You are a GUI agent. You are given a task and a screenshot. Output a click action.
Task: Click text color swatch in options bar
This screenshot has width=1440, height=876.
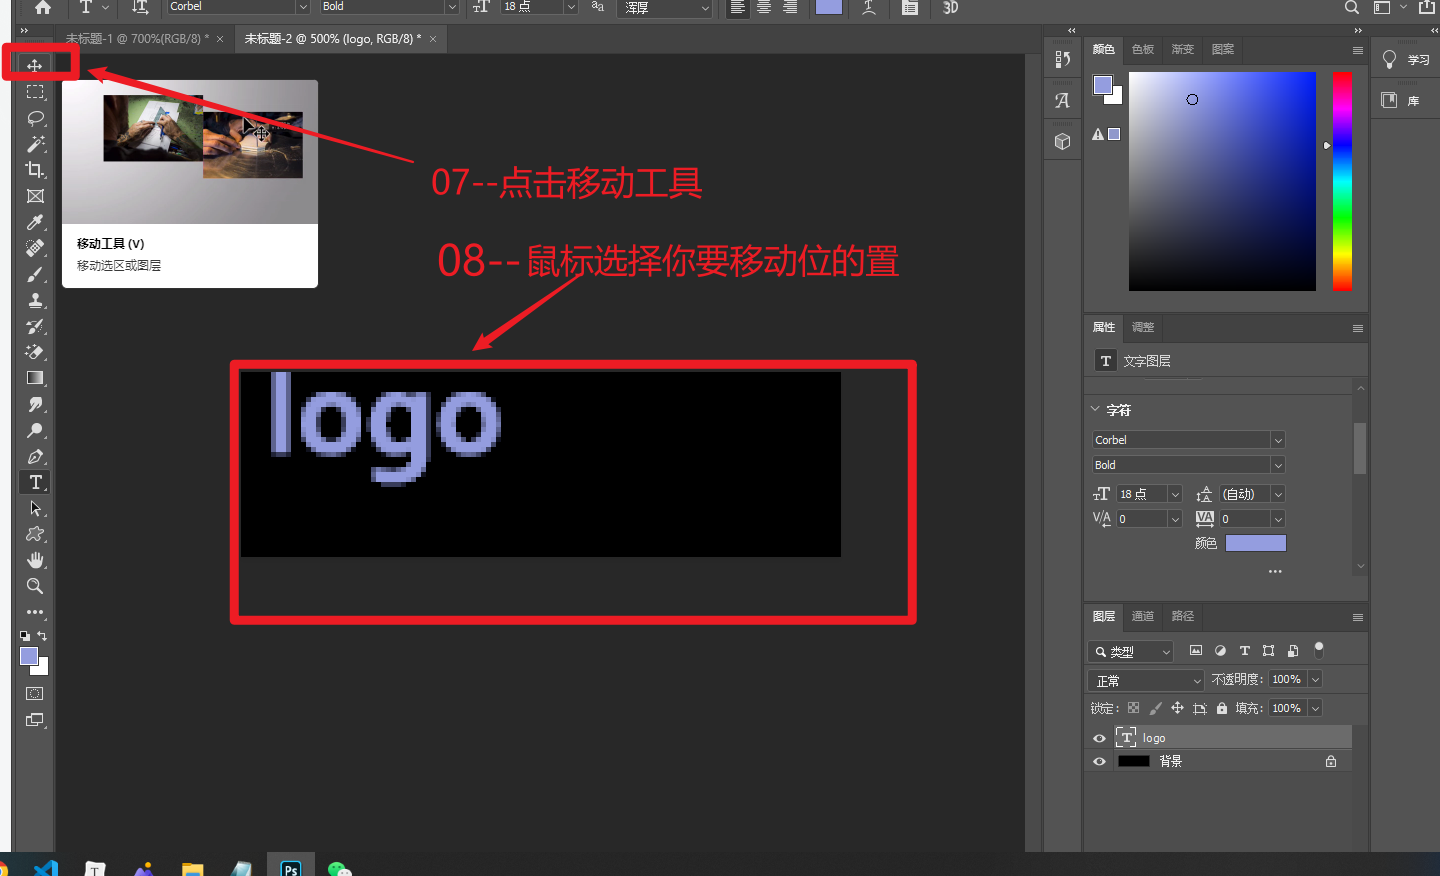(x=829, y=7)
